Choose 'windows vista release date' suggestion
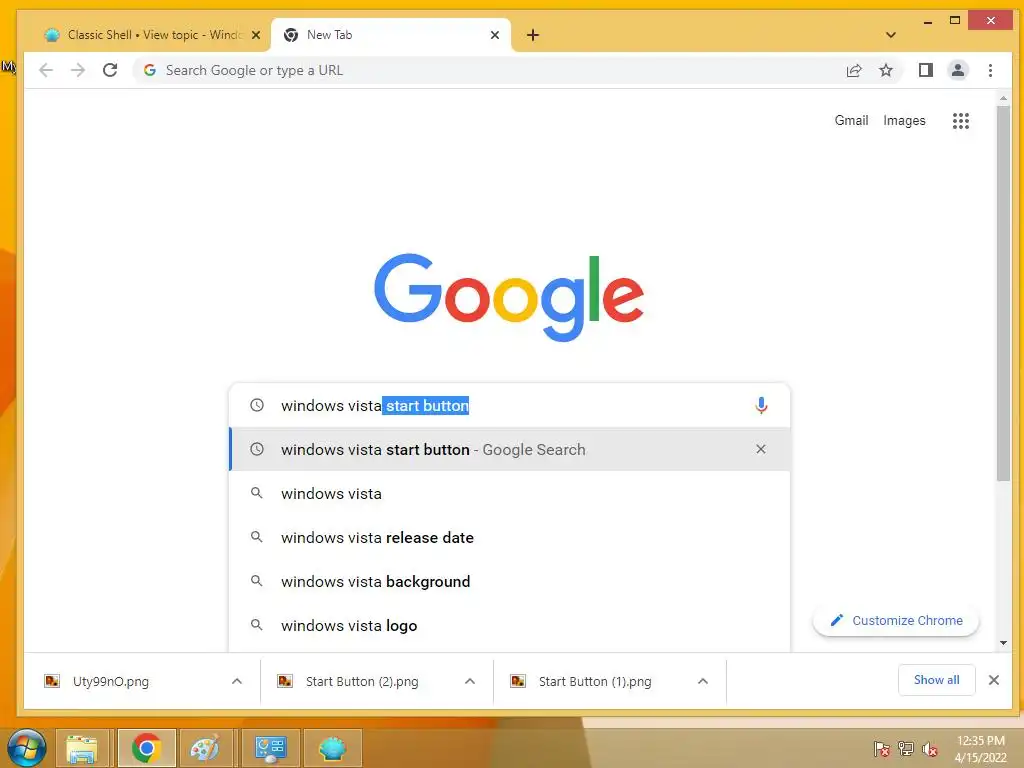This screenshot has height=768, width=1024. [509, 537]
